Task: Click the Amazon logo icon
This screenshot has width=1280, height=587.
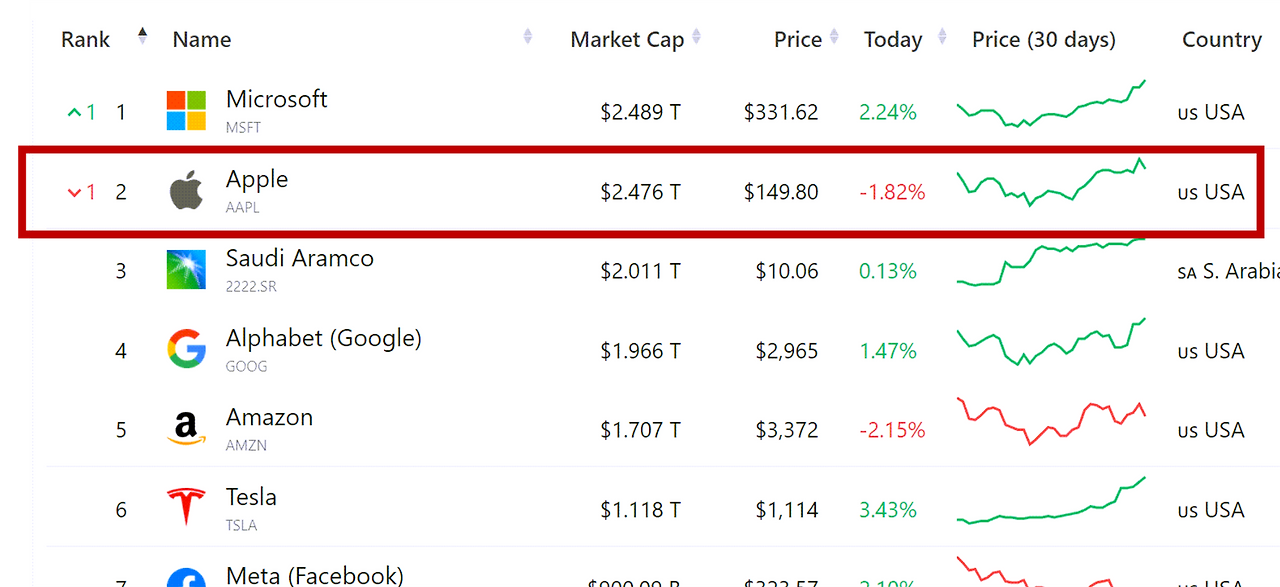Action: [x=186, y=428]
